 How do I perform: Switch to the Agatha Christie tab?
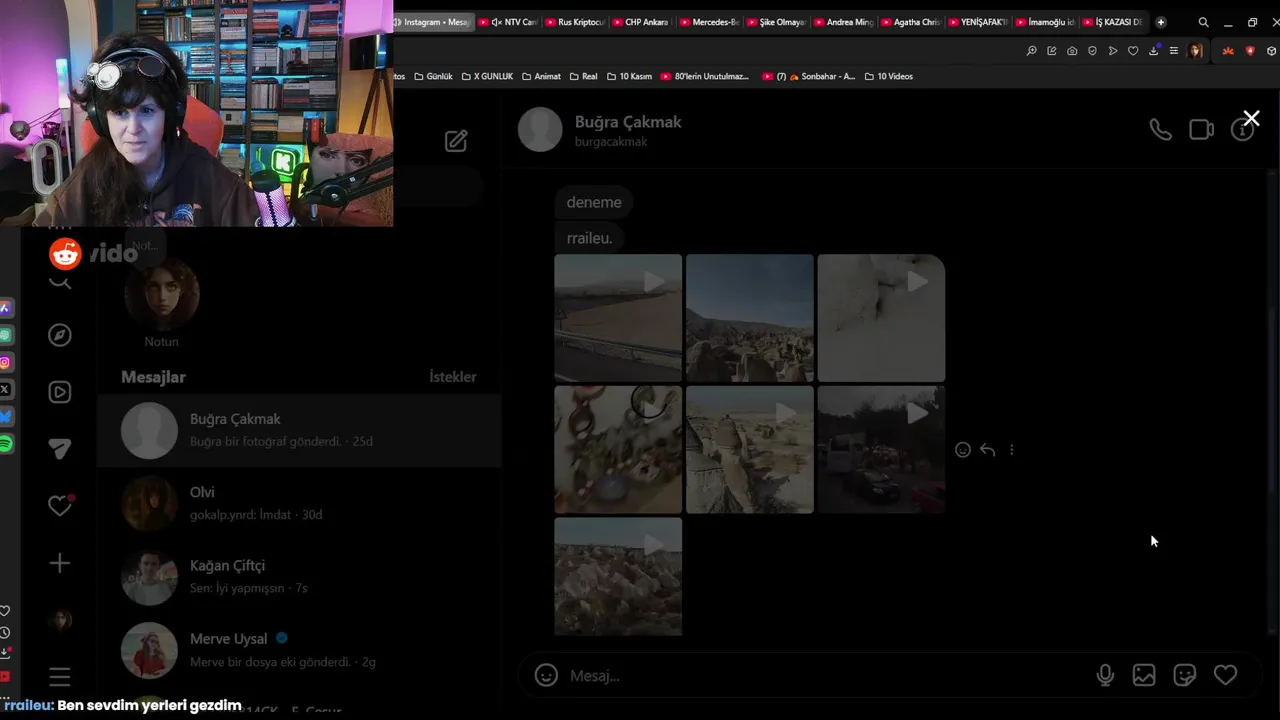(911, 22)
